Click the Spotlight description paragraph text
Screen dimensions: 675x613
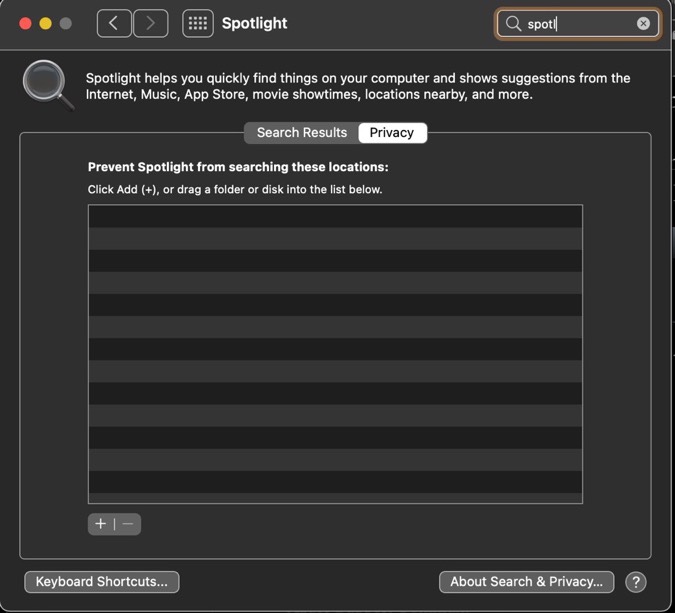click(x=358, y=86)
